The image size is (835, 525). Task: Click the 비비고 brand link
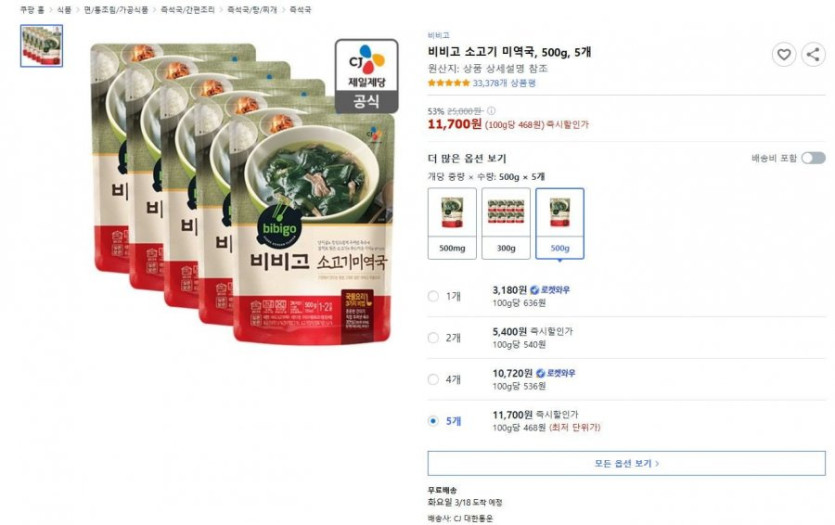click(x=438, y=35)
